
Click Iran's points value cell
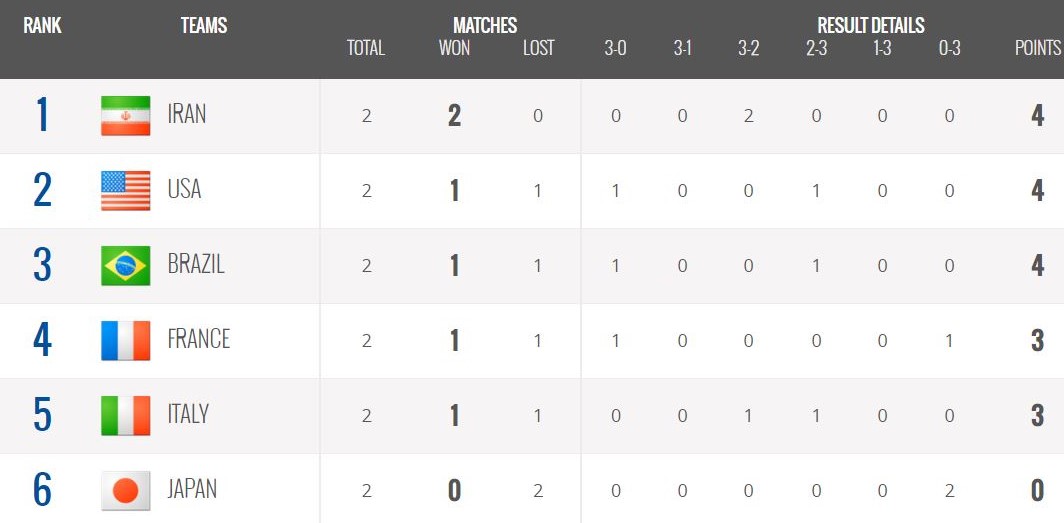pos(1037,116)
